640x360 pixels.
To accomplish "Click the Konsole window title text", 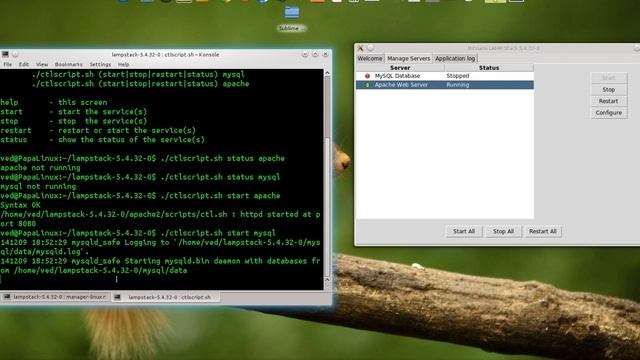I will tap(165, 55).
